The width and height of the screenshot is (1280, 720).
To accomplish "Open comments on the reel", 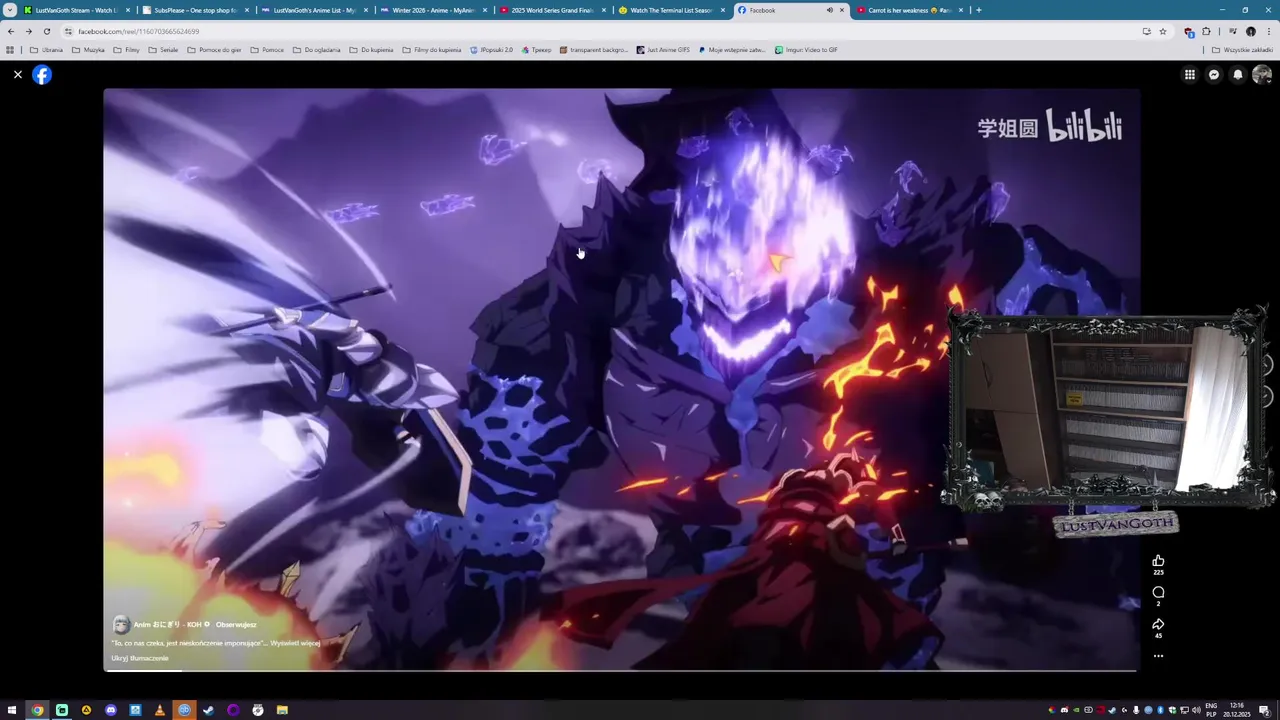I will (x=1158, y=593).
